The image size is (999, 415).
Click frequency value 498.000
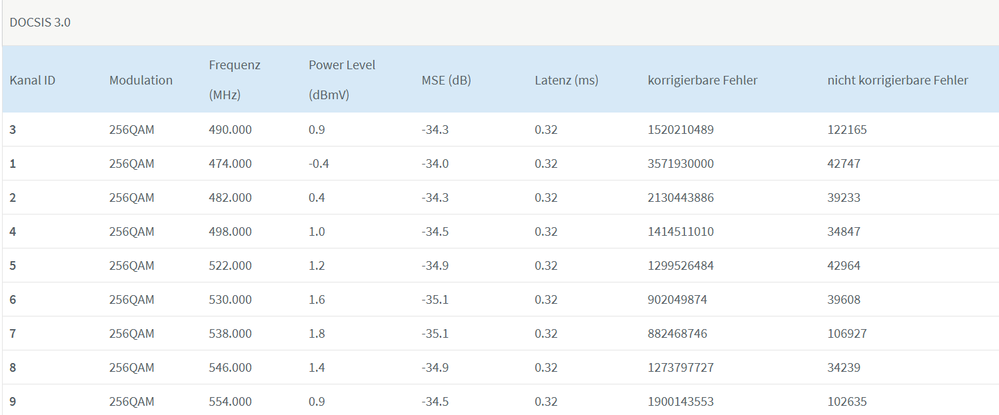(230, 231)
